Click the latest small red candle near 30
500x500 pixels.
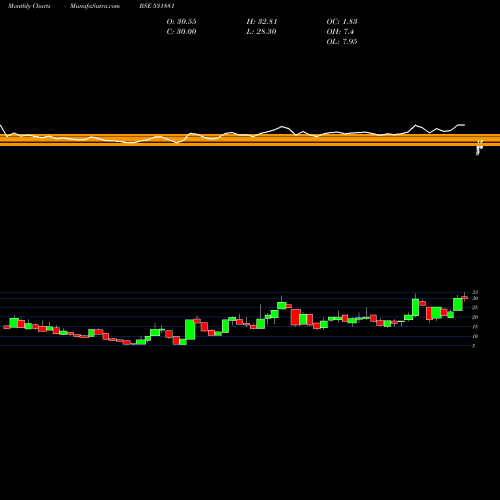[x=465, y=297]
